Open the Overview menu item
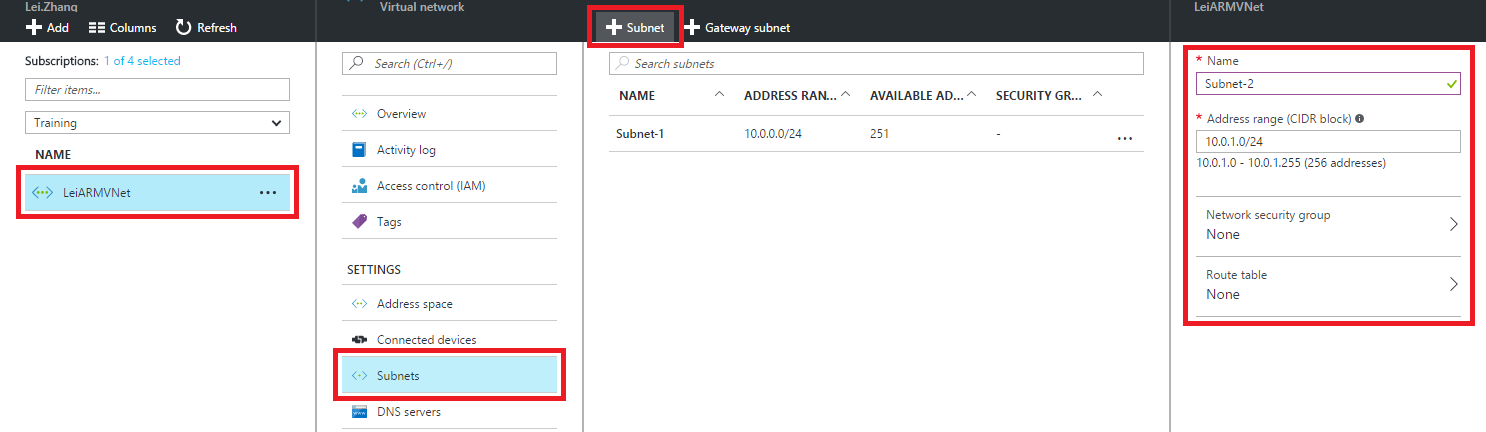The image size is (1486, 432). tap(449, 114)
